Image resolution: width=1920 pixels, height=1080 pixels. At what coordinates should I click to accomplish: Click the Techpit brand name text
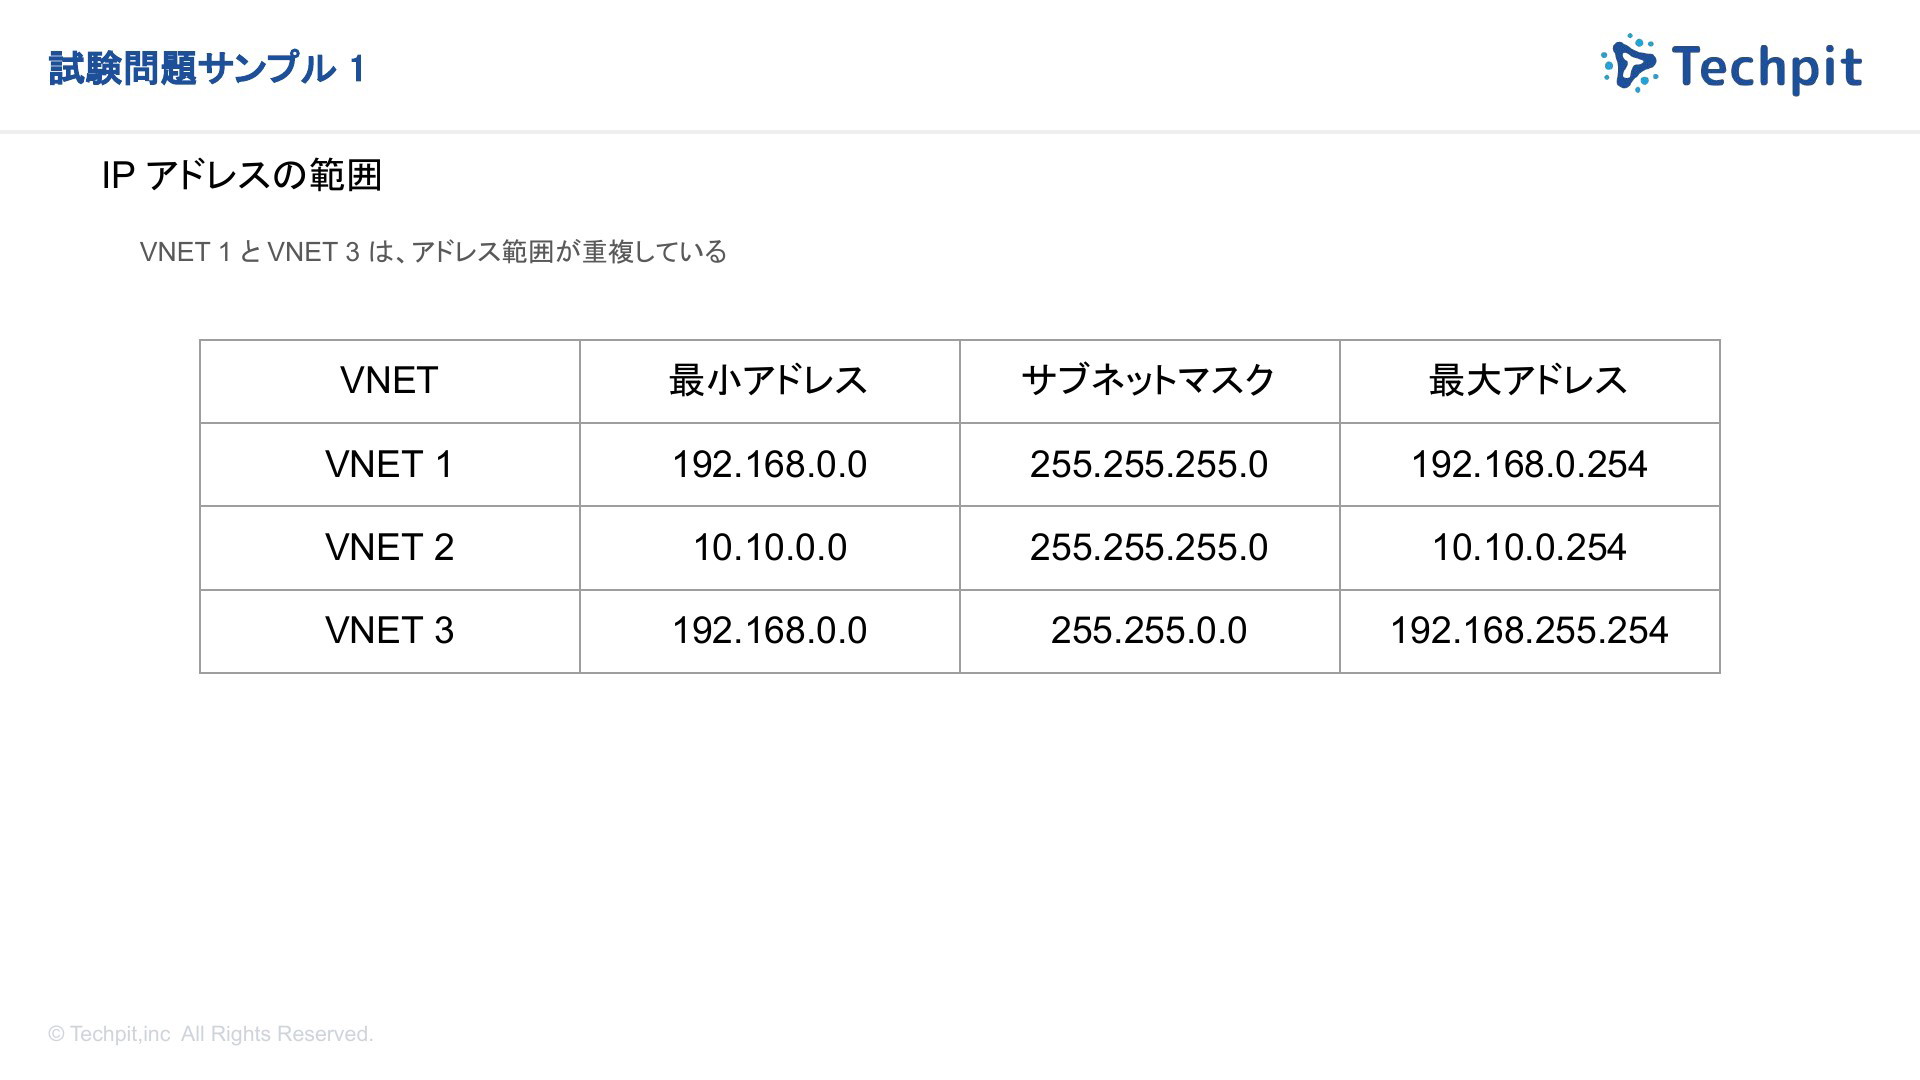pos(1766,68)
